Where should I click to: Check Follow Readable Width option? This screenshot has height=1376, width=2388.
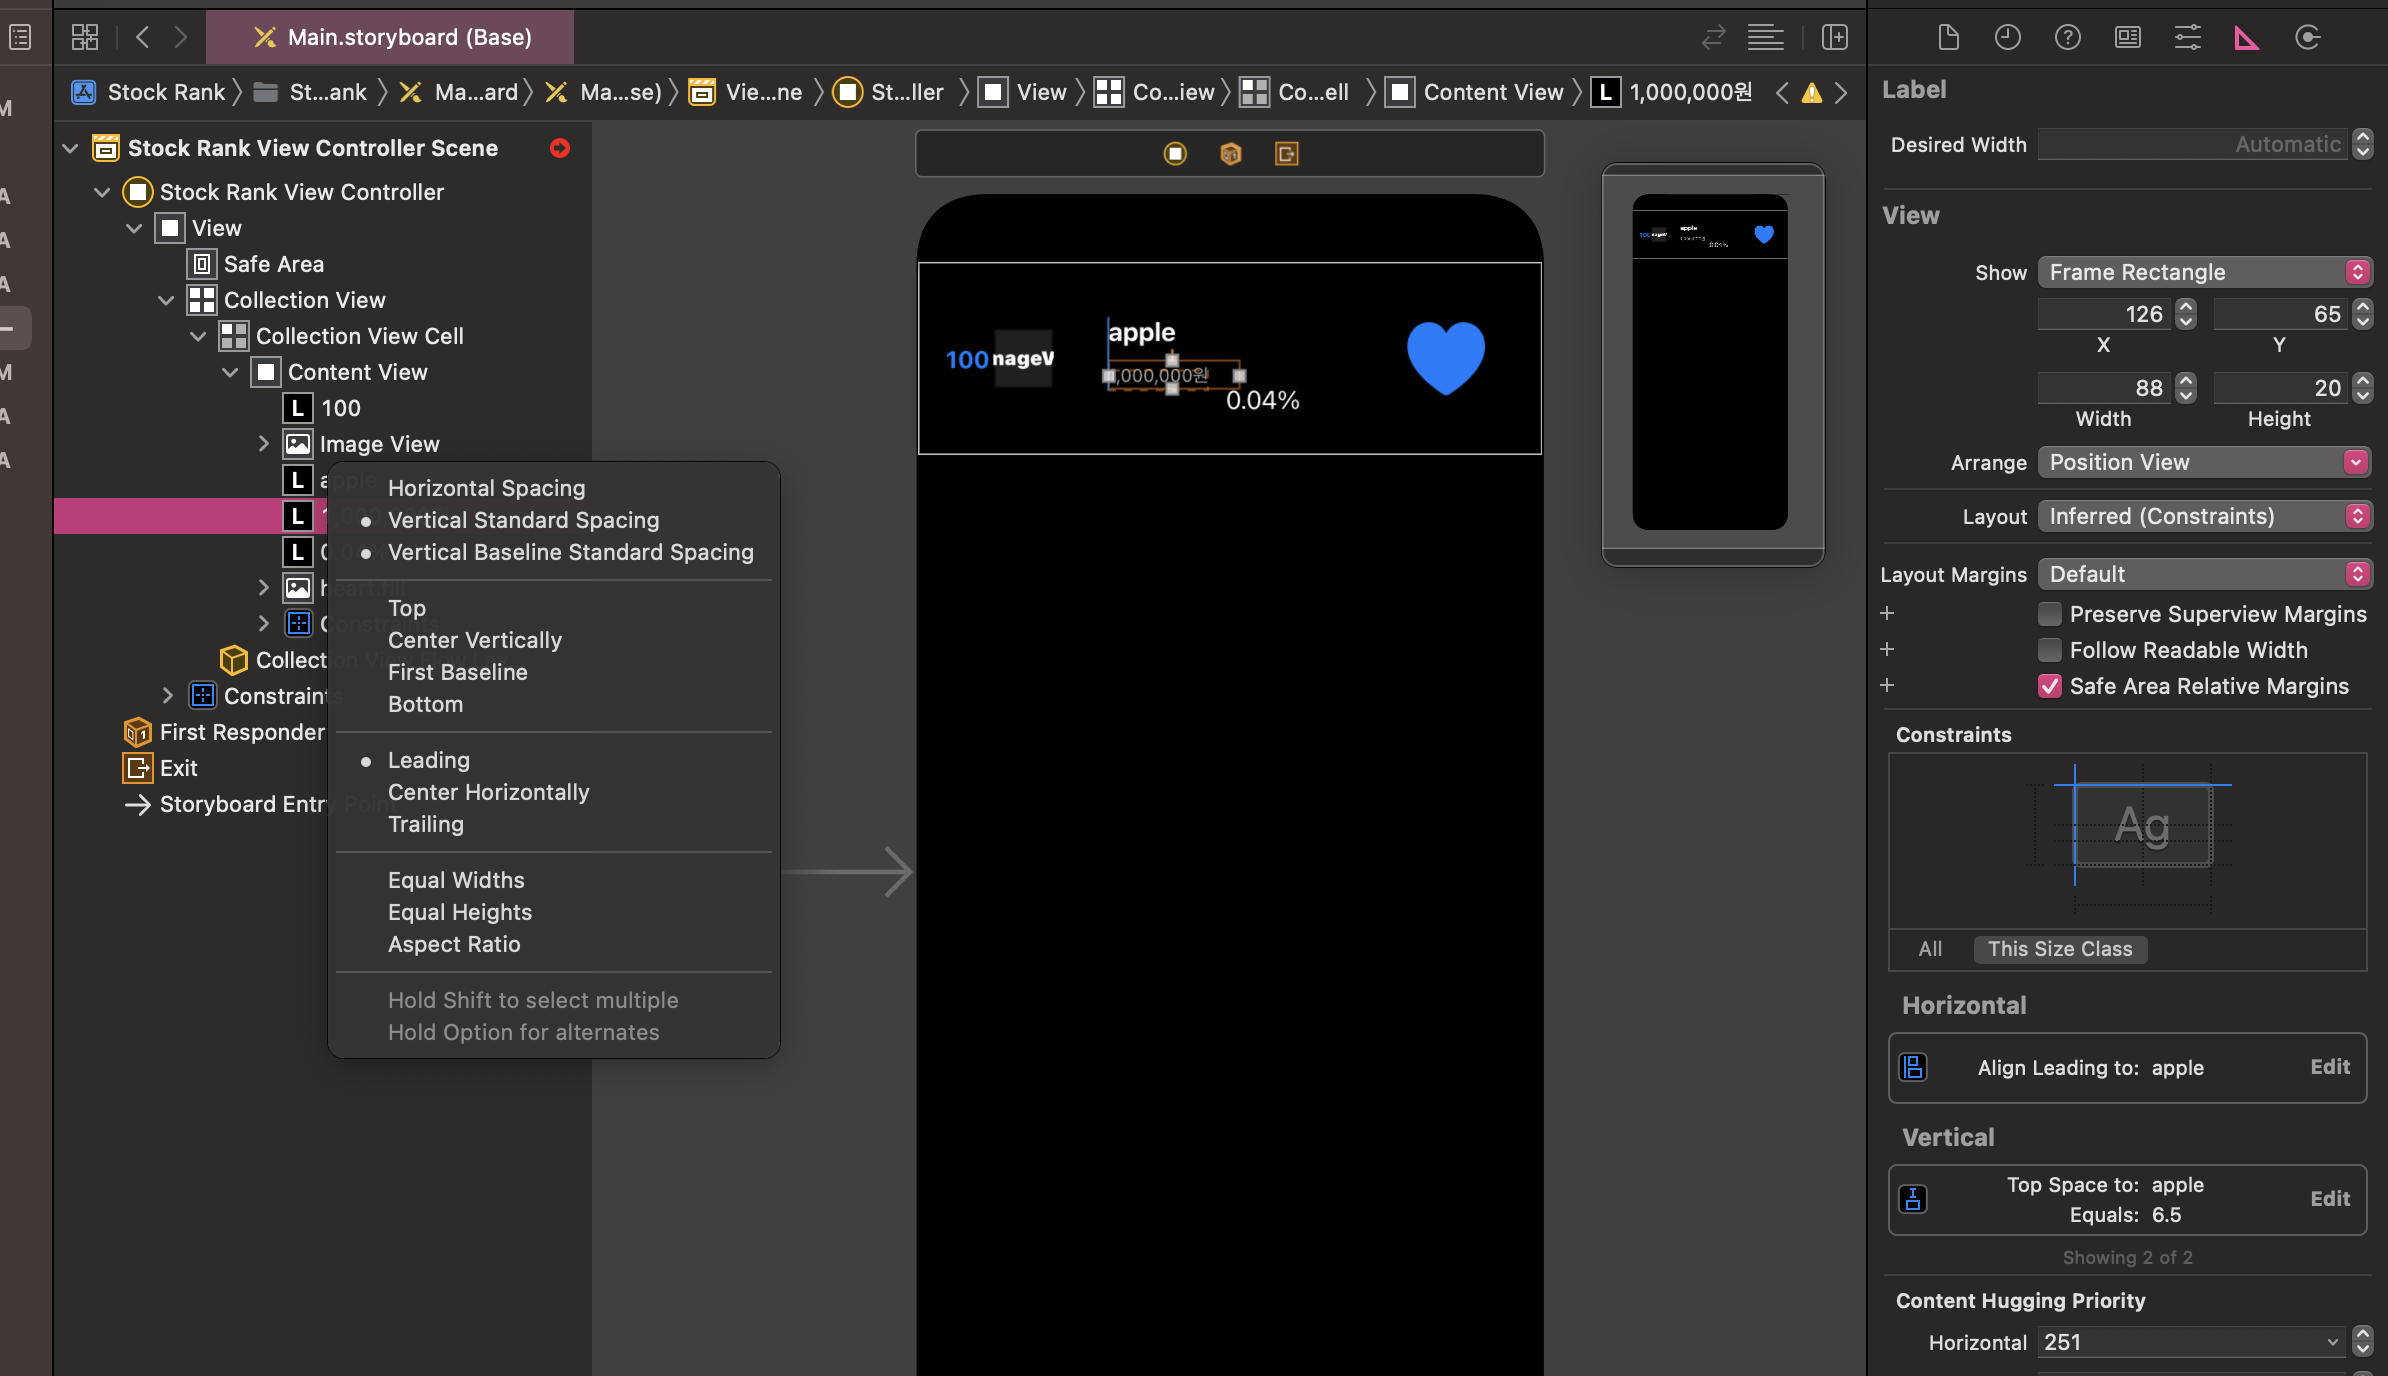coord(2049,650)
